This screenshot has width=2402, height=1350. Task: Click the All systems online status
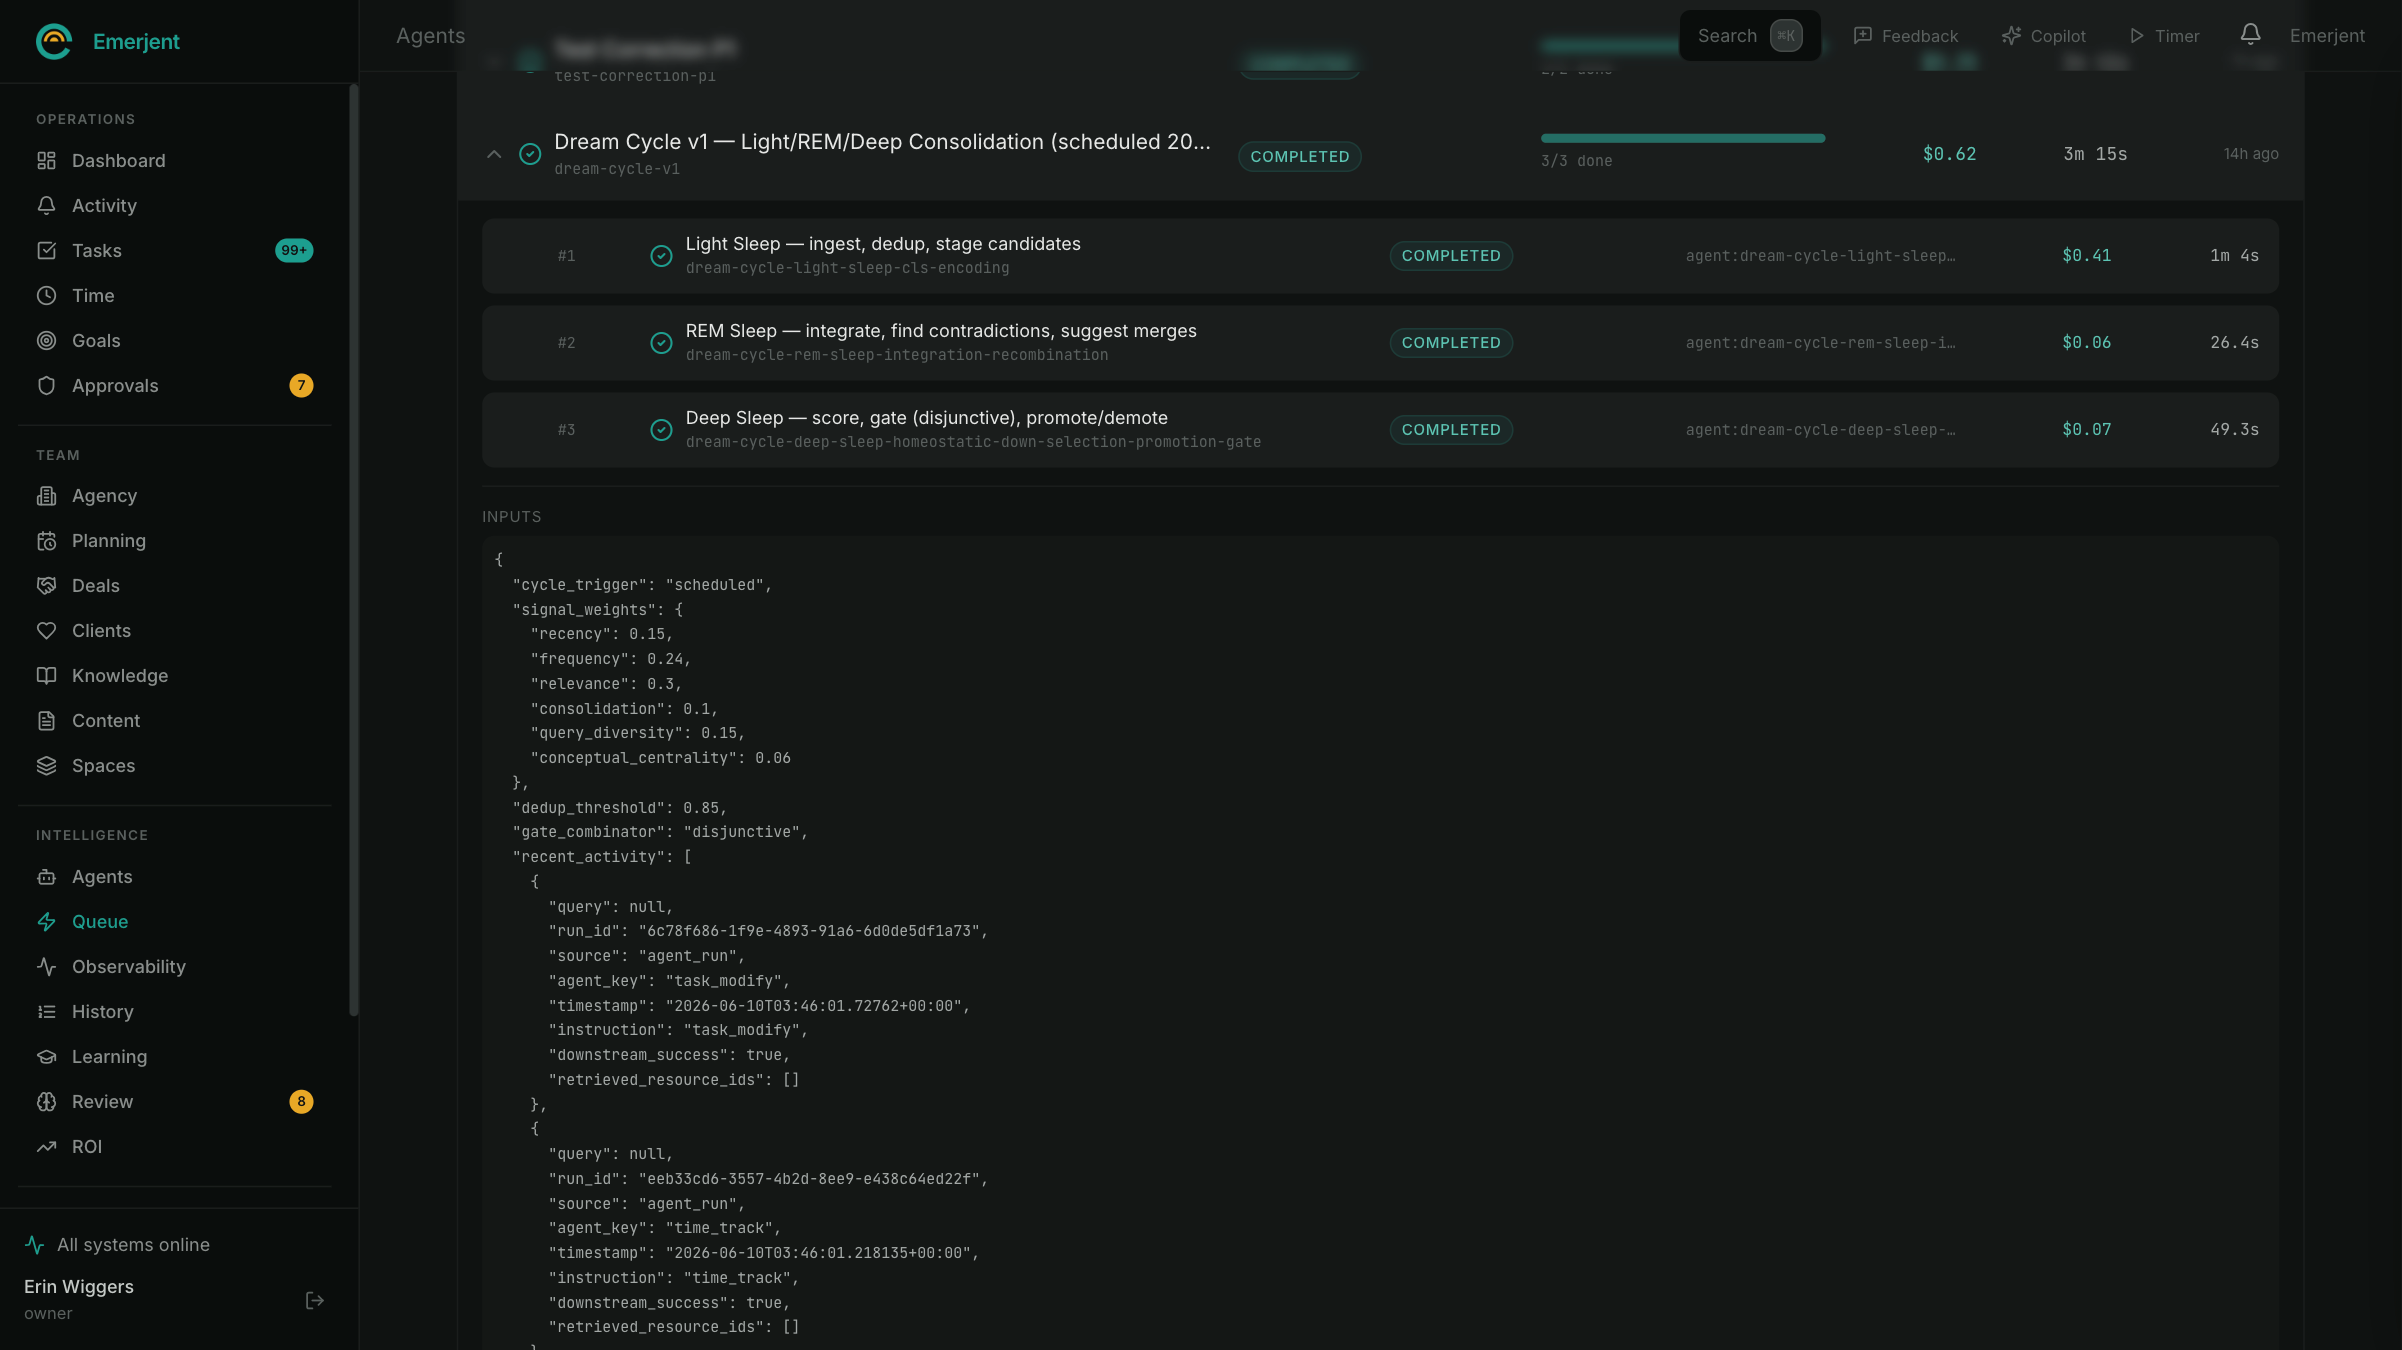pyautogui.click(x=117, y=1244)
